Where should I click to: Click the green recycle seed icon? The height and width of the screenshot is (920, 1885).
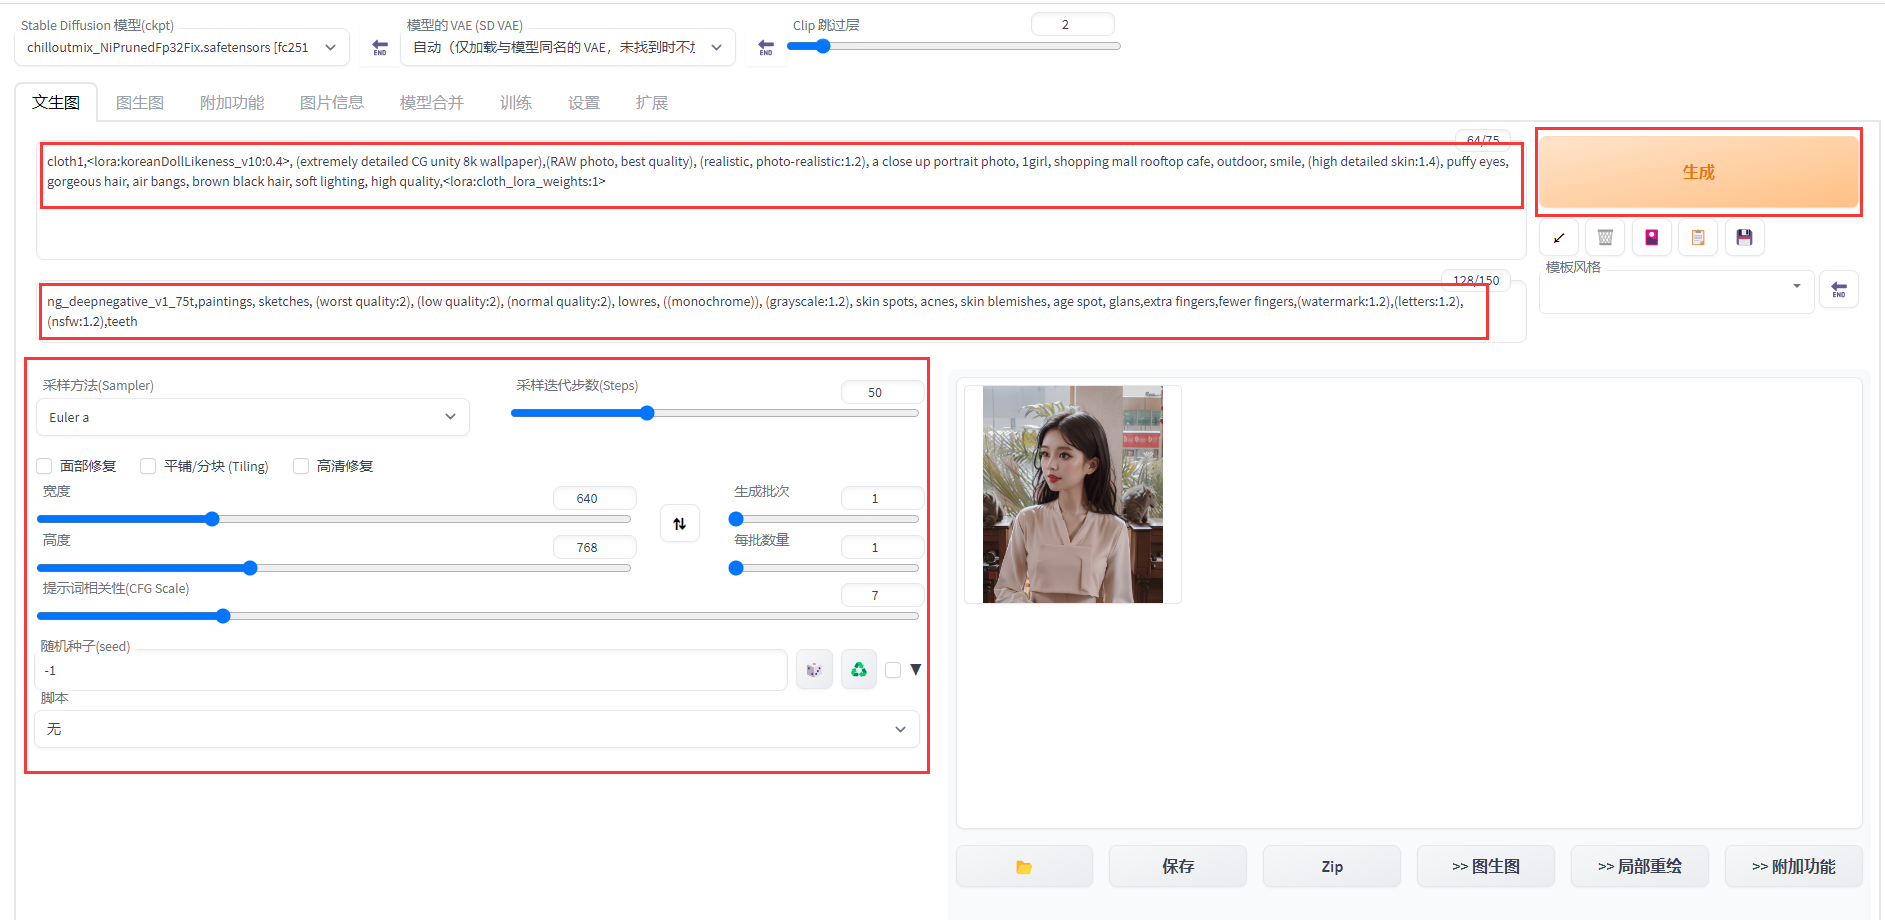[859, 670]
